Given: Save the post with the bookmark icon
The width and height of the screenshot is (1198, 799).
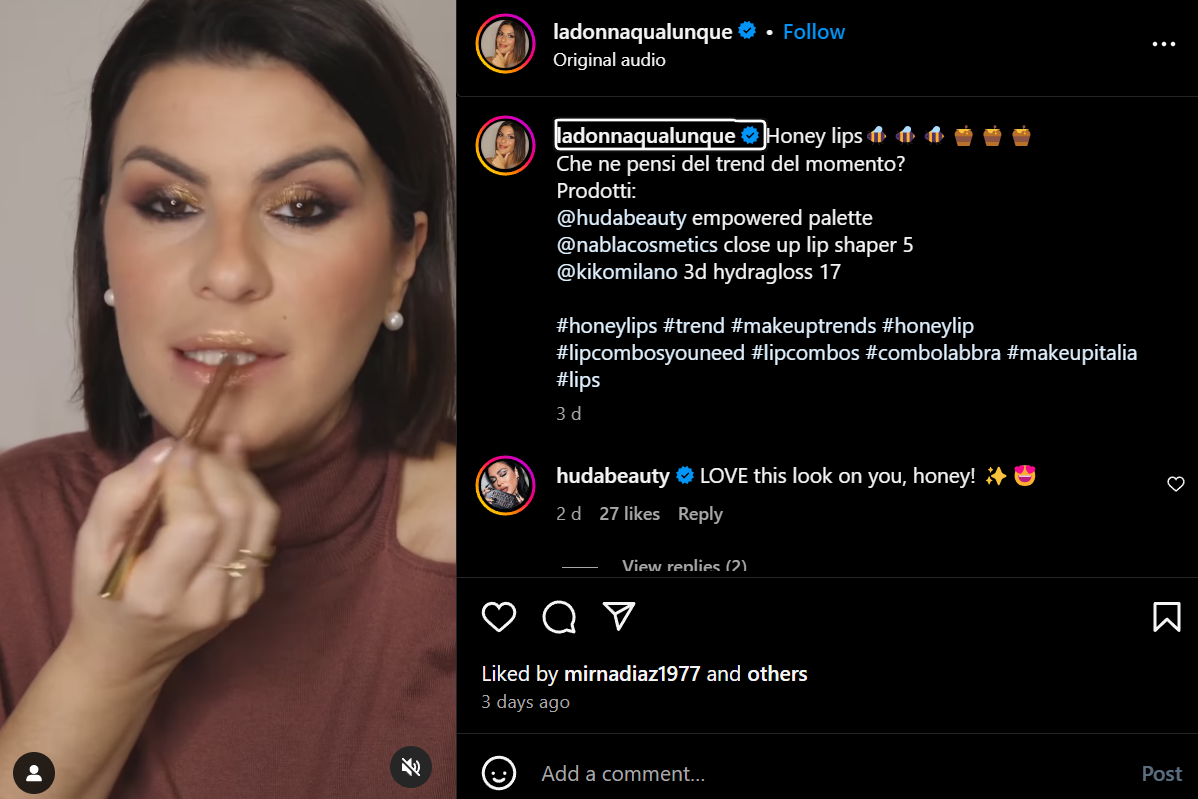Looking at the screenshot, I should click(1167, 617).
